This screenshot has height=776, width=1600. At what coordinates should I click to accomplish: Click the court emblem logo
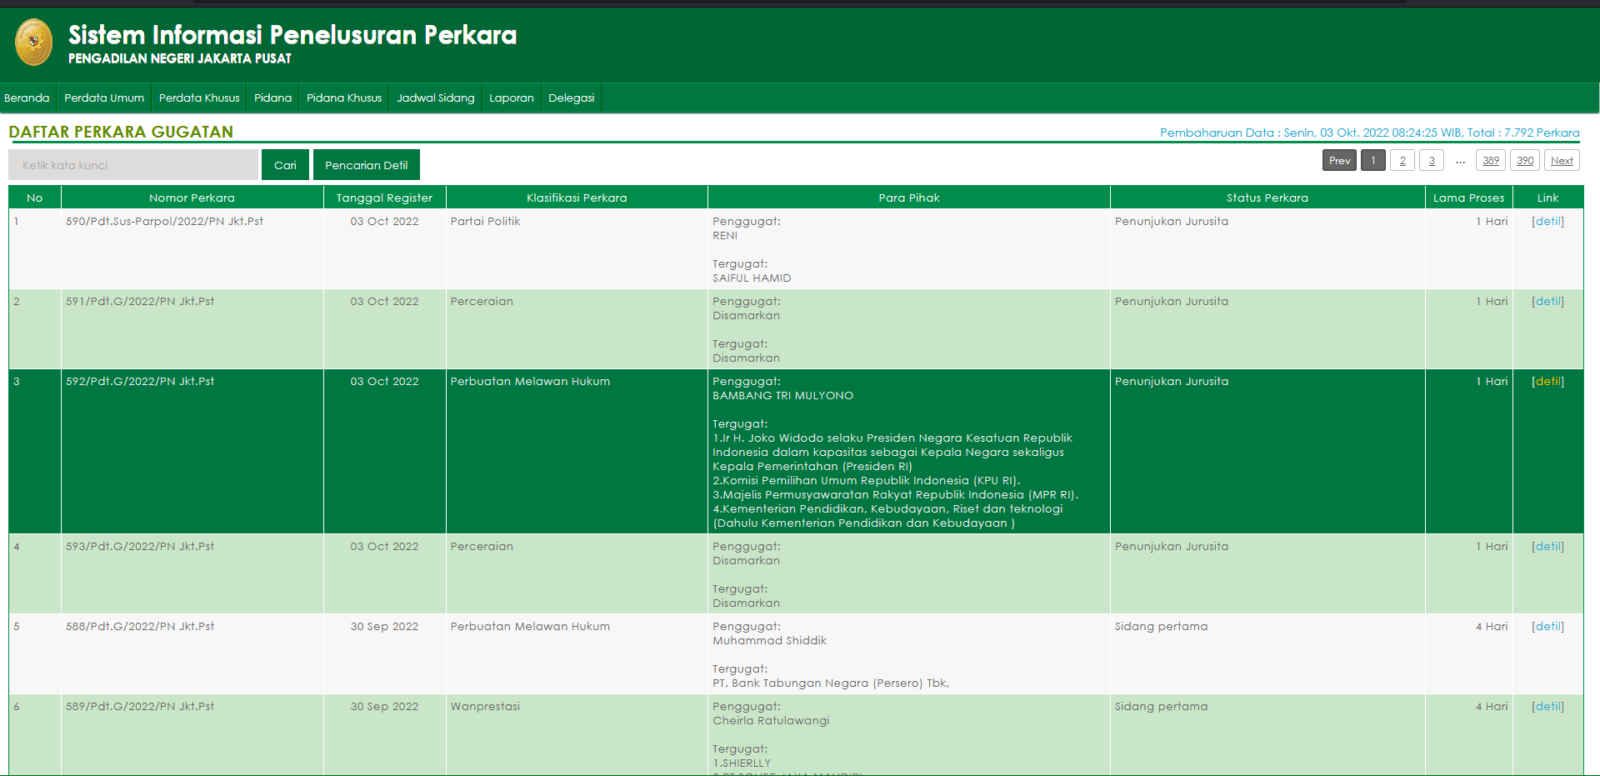point(34,43)
